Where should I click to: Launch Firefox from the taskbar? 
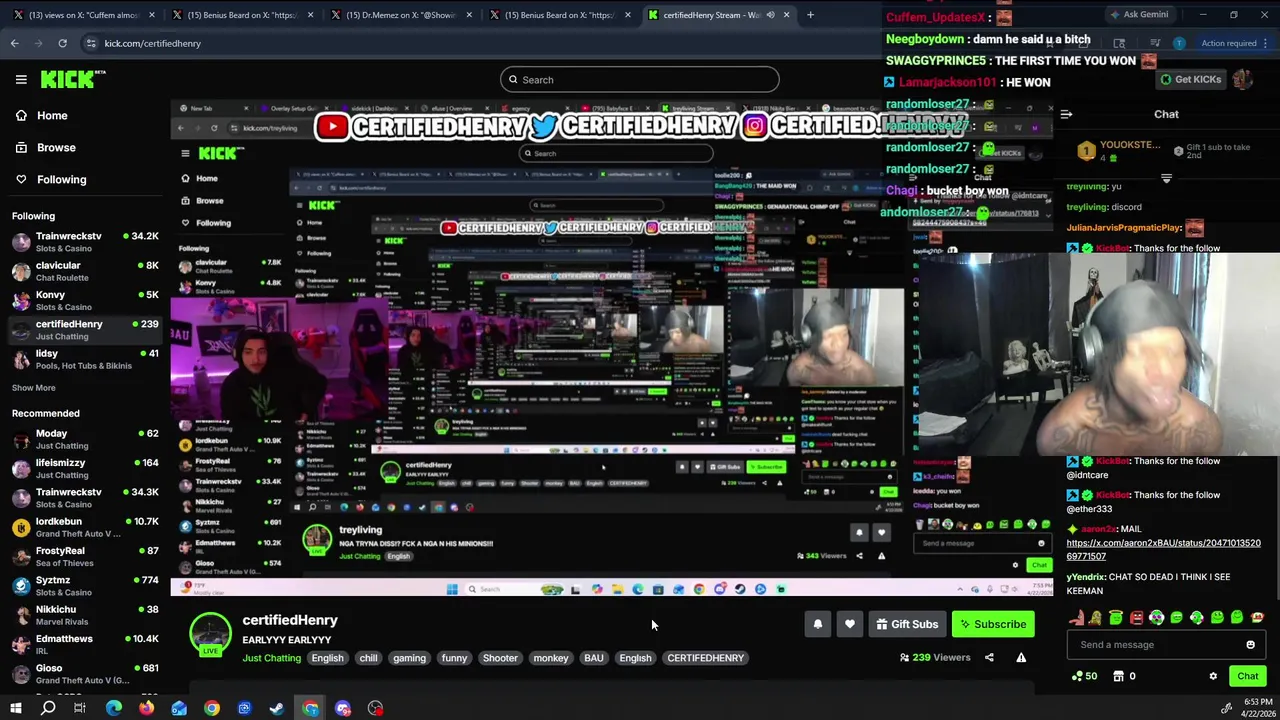(x=147, y=708)
